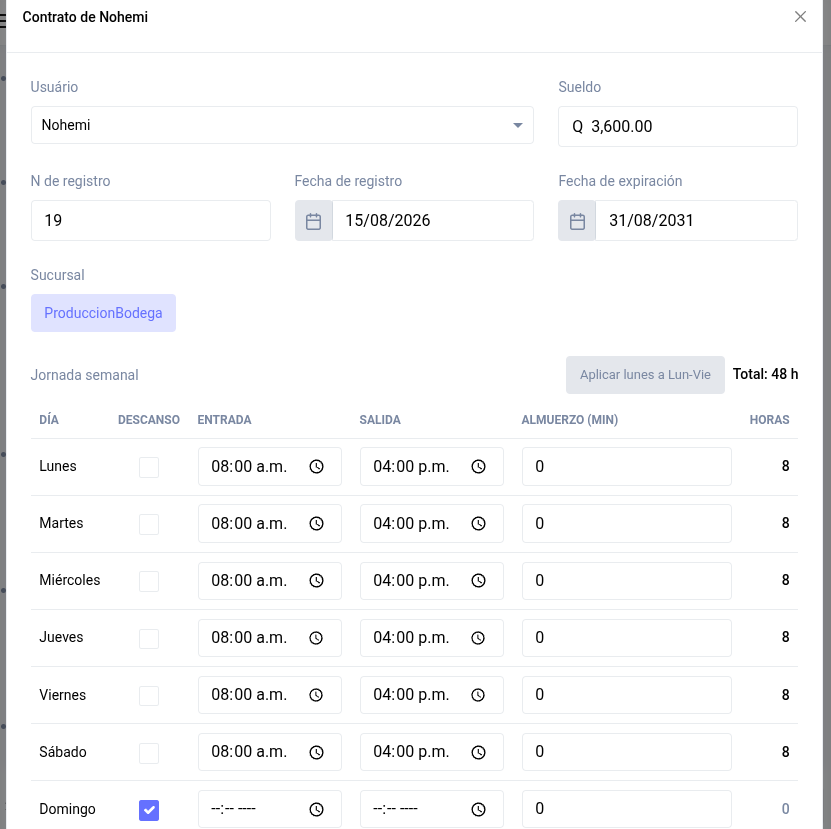Click the 'Jornada semanal' label
This screenshot has height=829, width=831.
[84, 375]
